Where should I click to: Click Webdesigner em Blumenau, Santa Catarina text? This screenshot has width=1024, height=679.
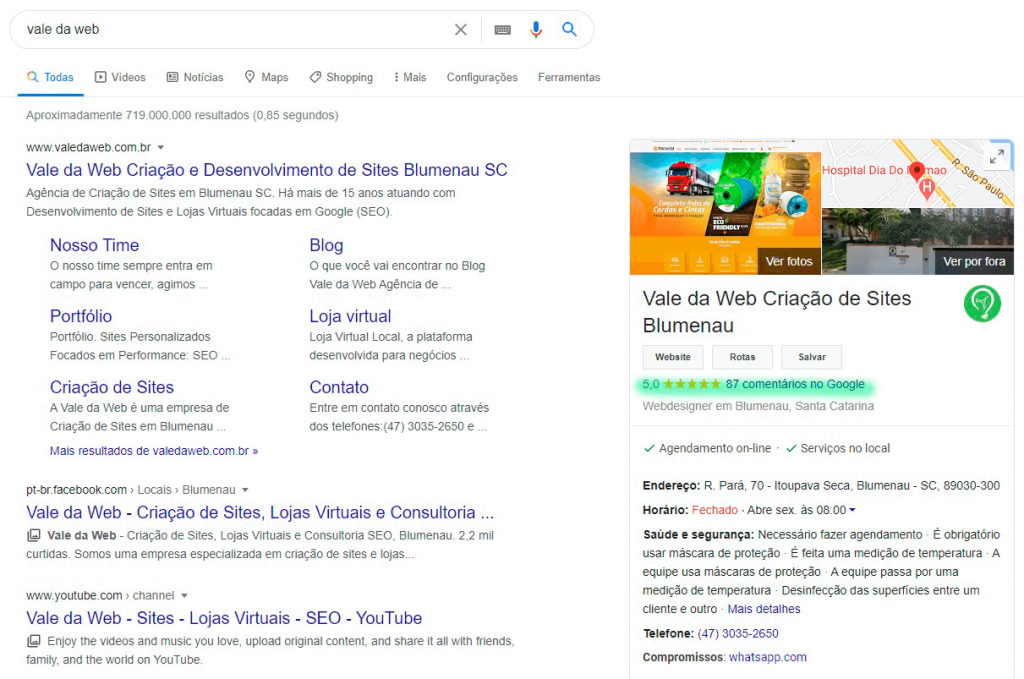click(758, 406)
